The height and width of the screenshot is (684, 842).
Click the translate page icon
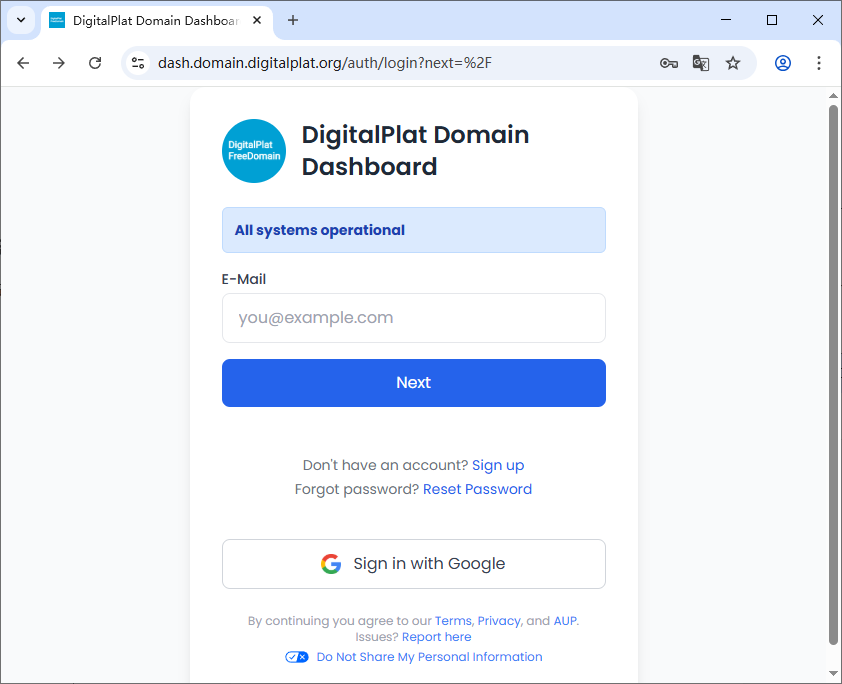(701, 63)
